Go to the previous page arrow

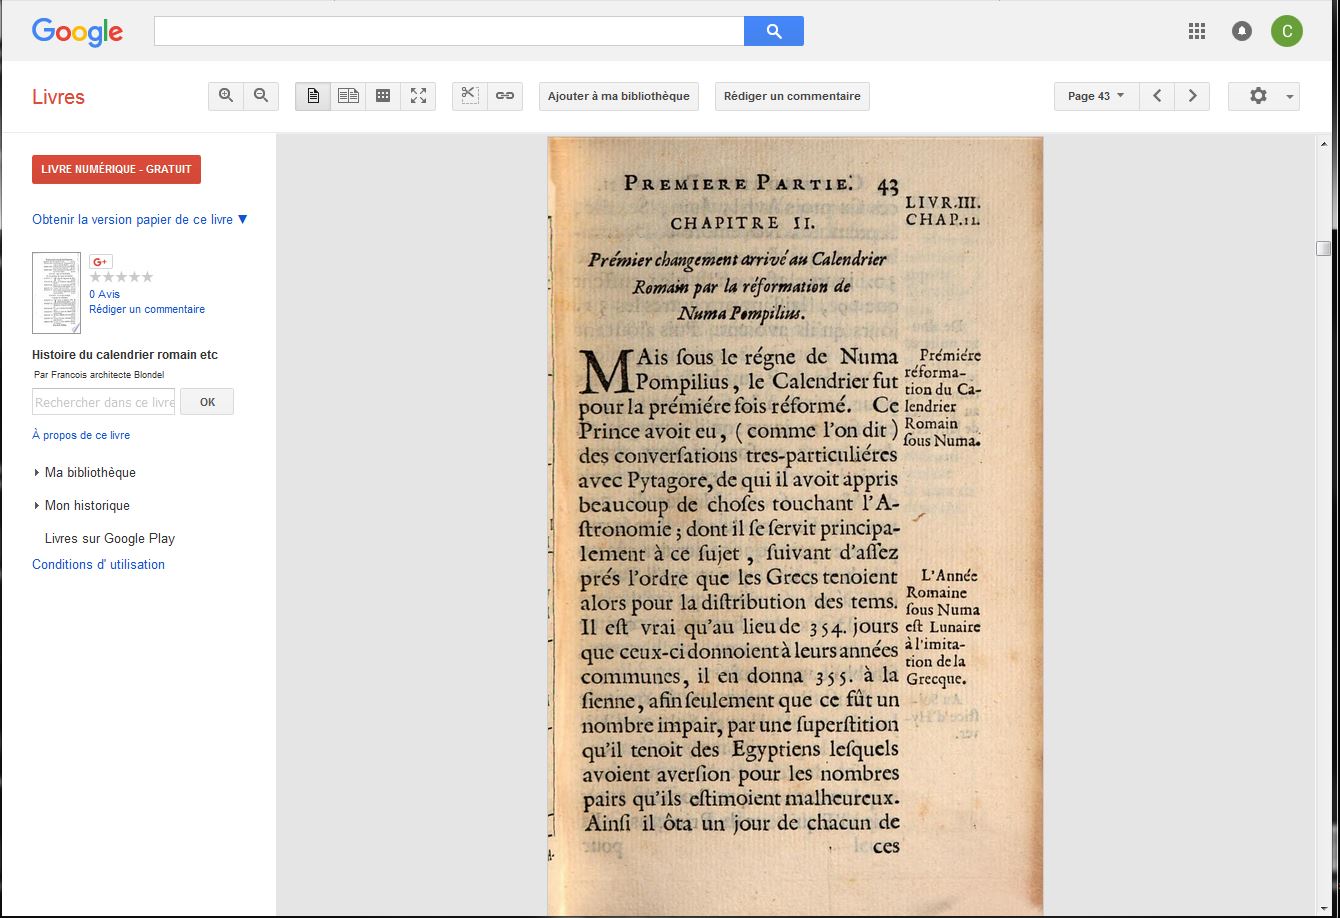[x=1157, y=96]
